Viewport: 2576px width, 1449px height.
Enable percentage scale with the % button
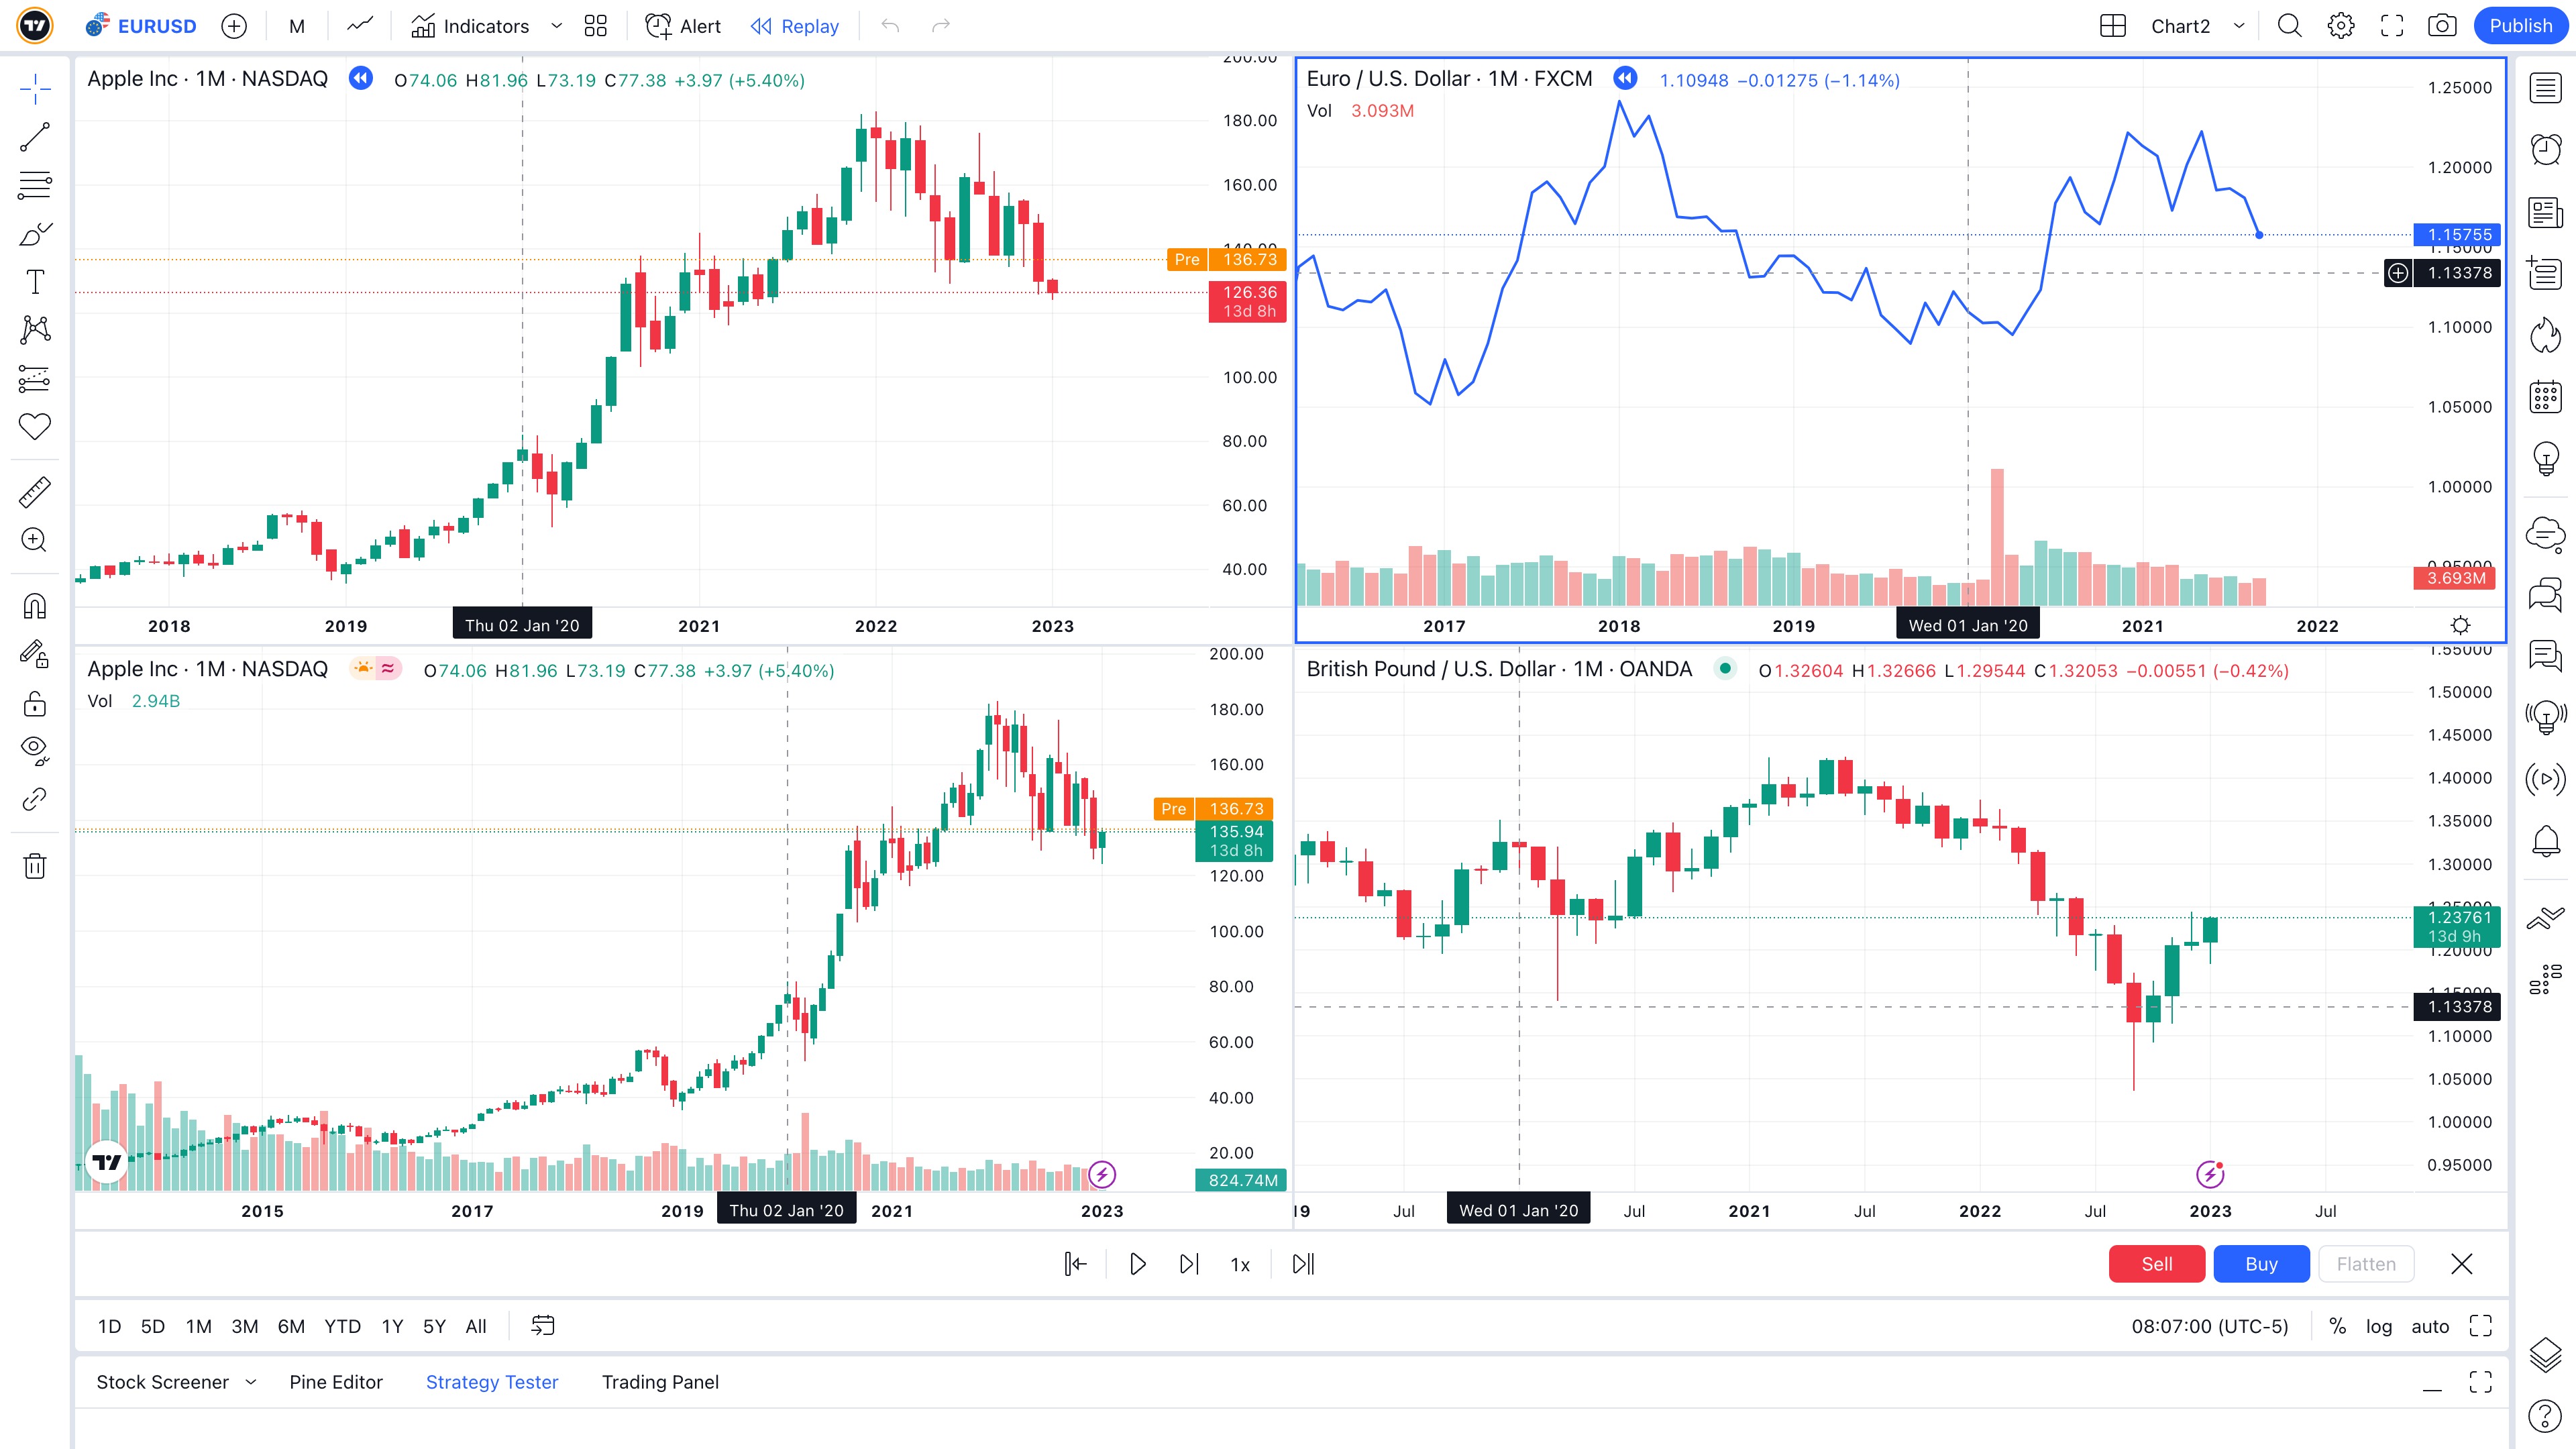pyautogui.click(x=2338, y=1326)
